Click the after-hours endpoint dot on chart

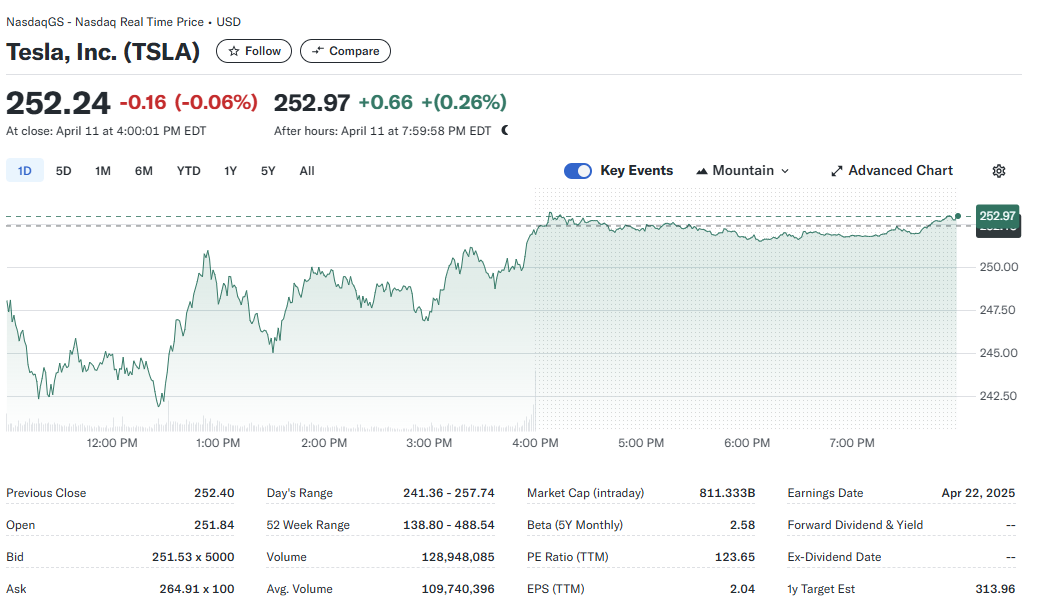pyautogui.click(x=958, y=216)
